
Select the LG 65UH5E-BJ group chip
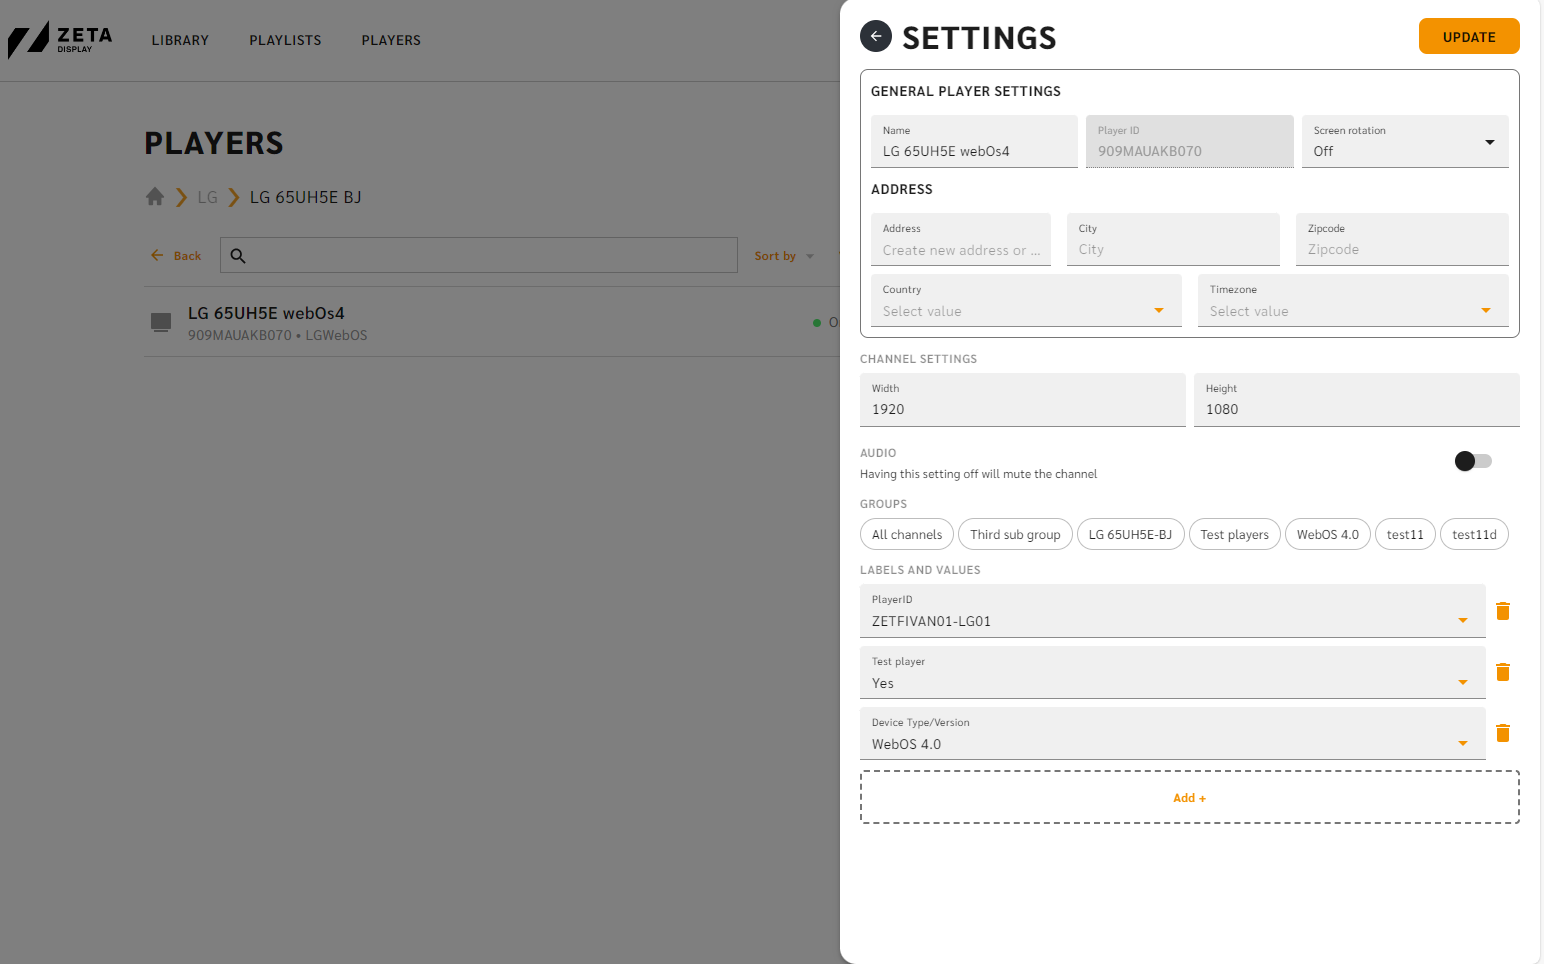coord(1130,534)
